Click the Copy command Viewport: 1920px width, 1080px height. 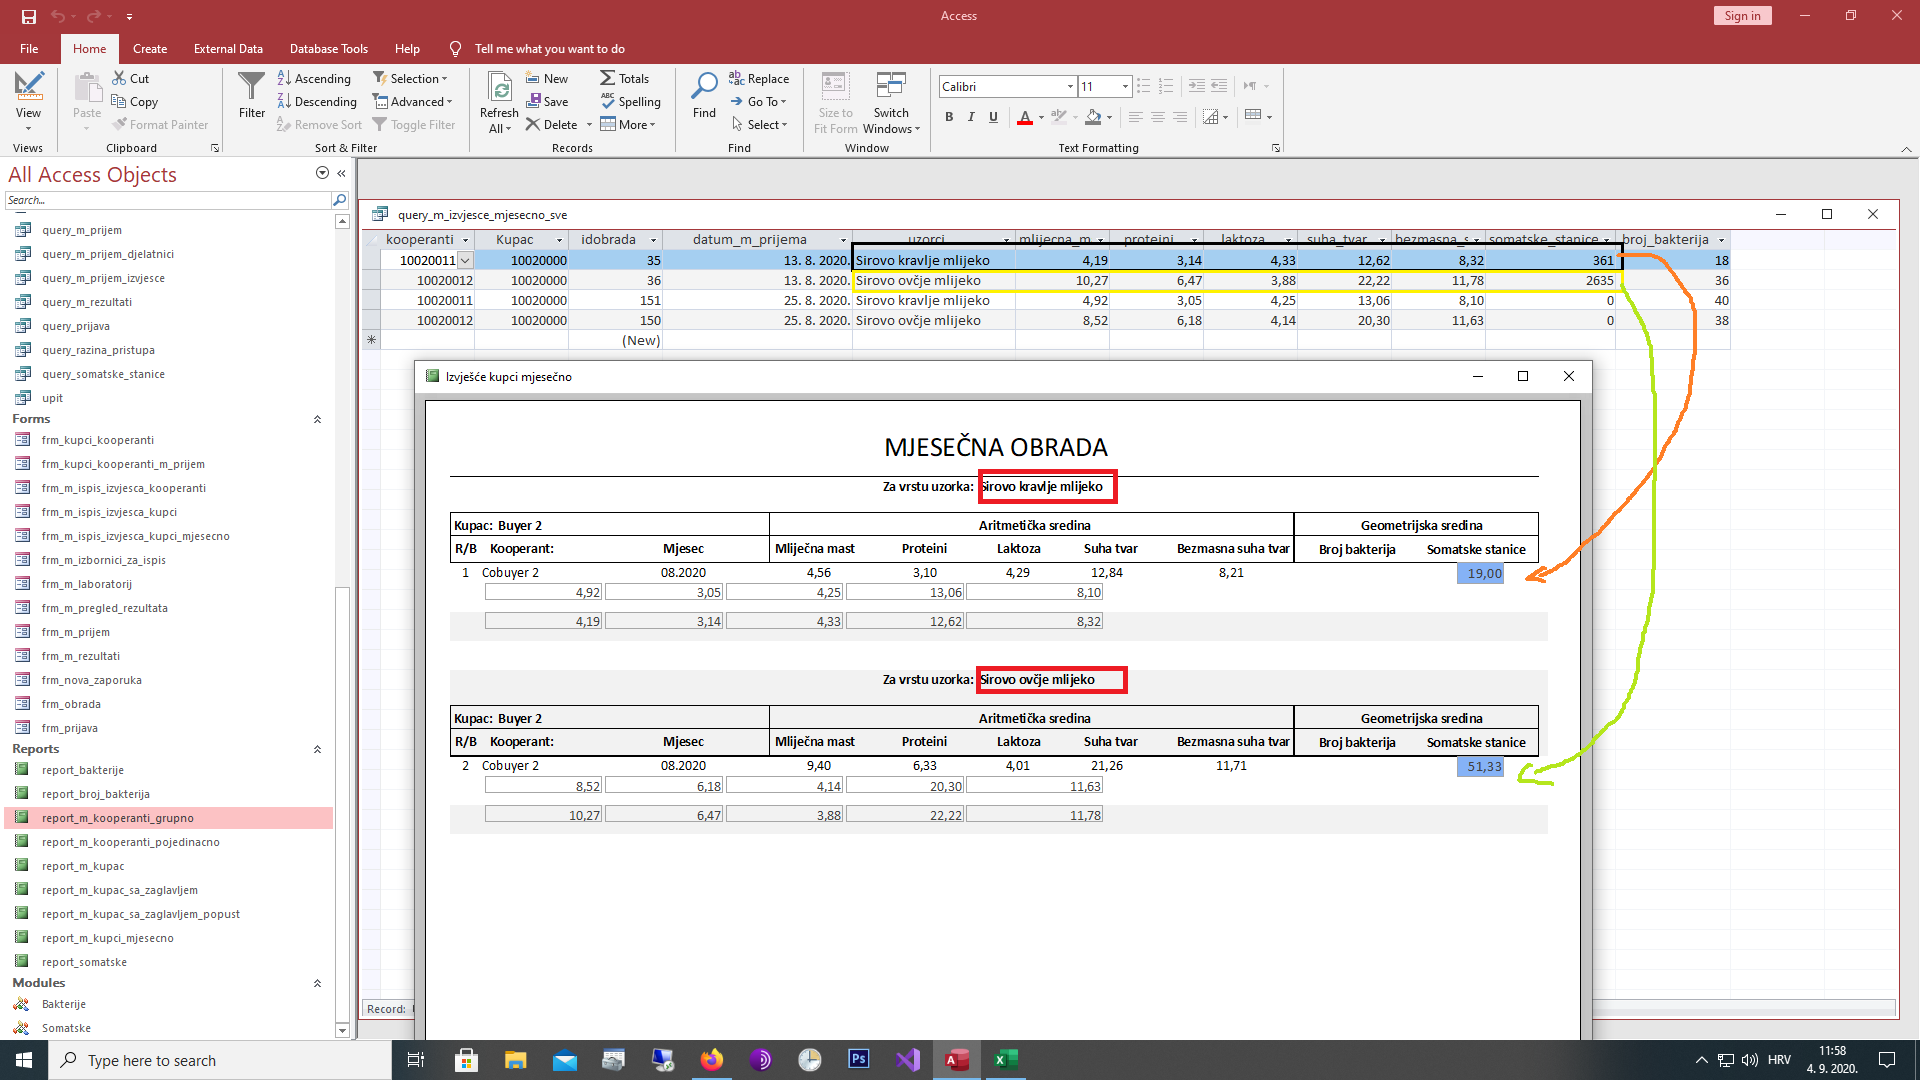tap(135, 101)
